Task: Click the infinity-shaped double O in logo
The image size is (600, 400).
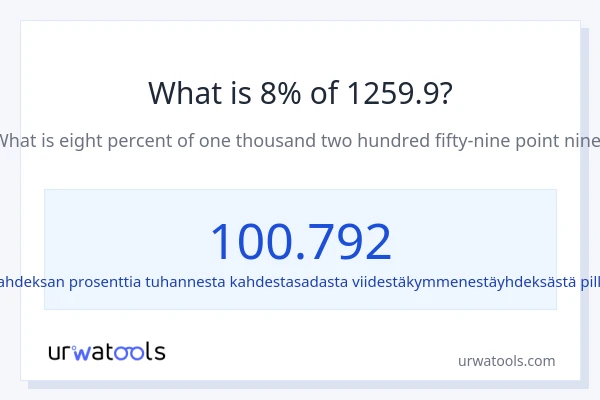Action: point(130,352)
